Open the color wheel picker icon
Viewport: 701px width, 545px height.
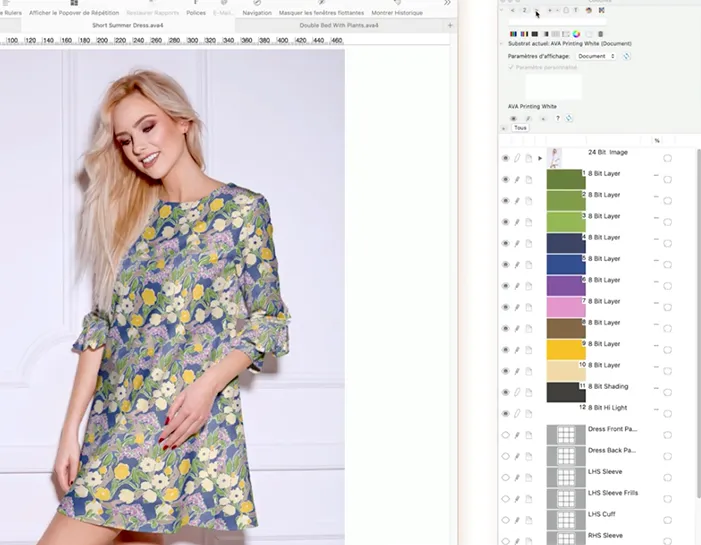point(576,34)
